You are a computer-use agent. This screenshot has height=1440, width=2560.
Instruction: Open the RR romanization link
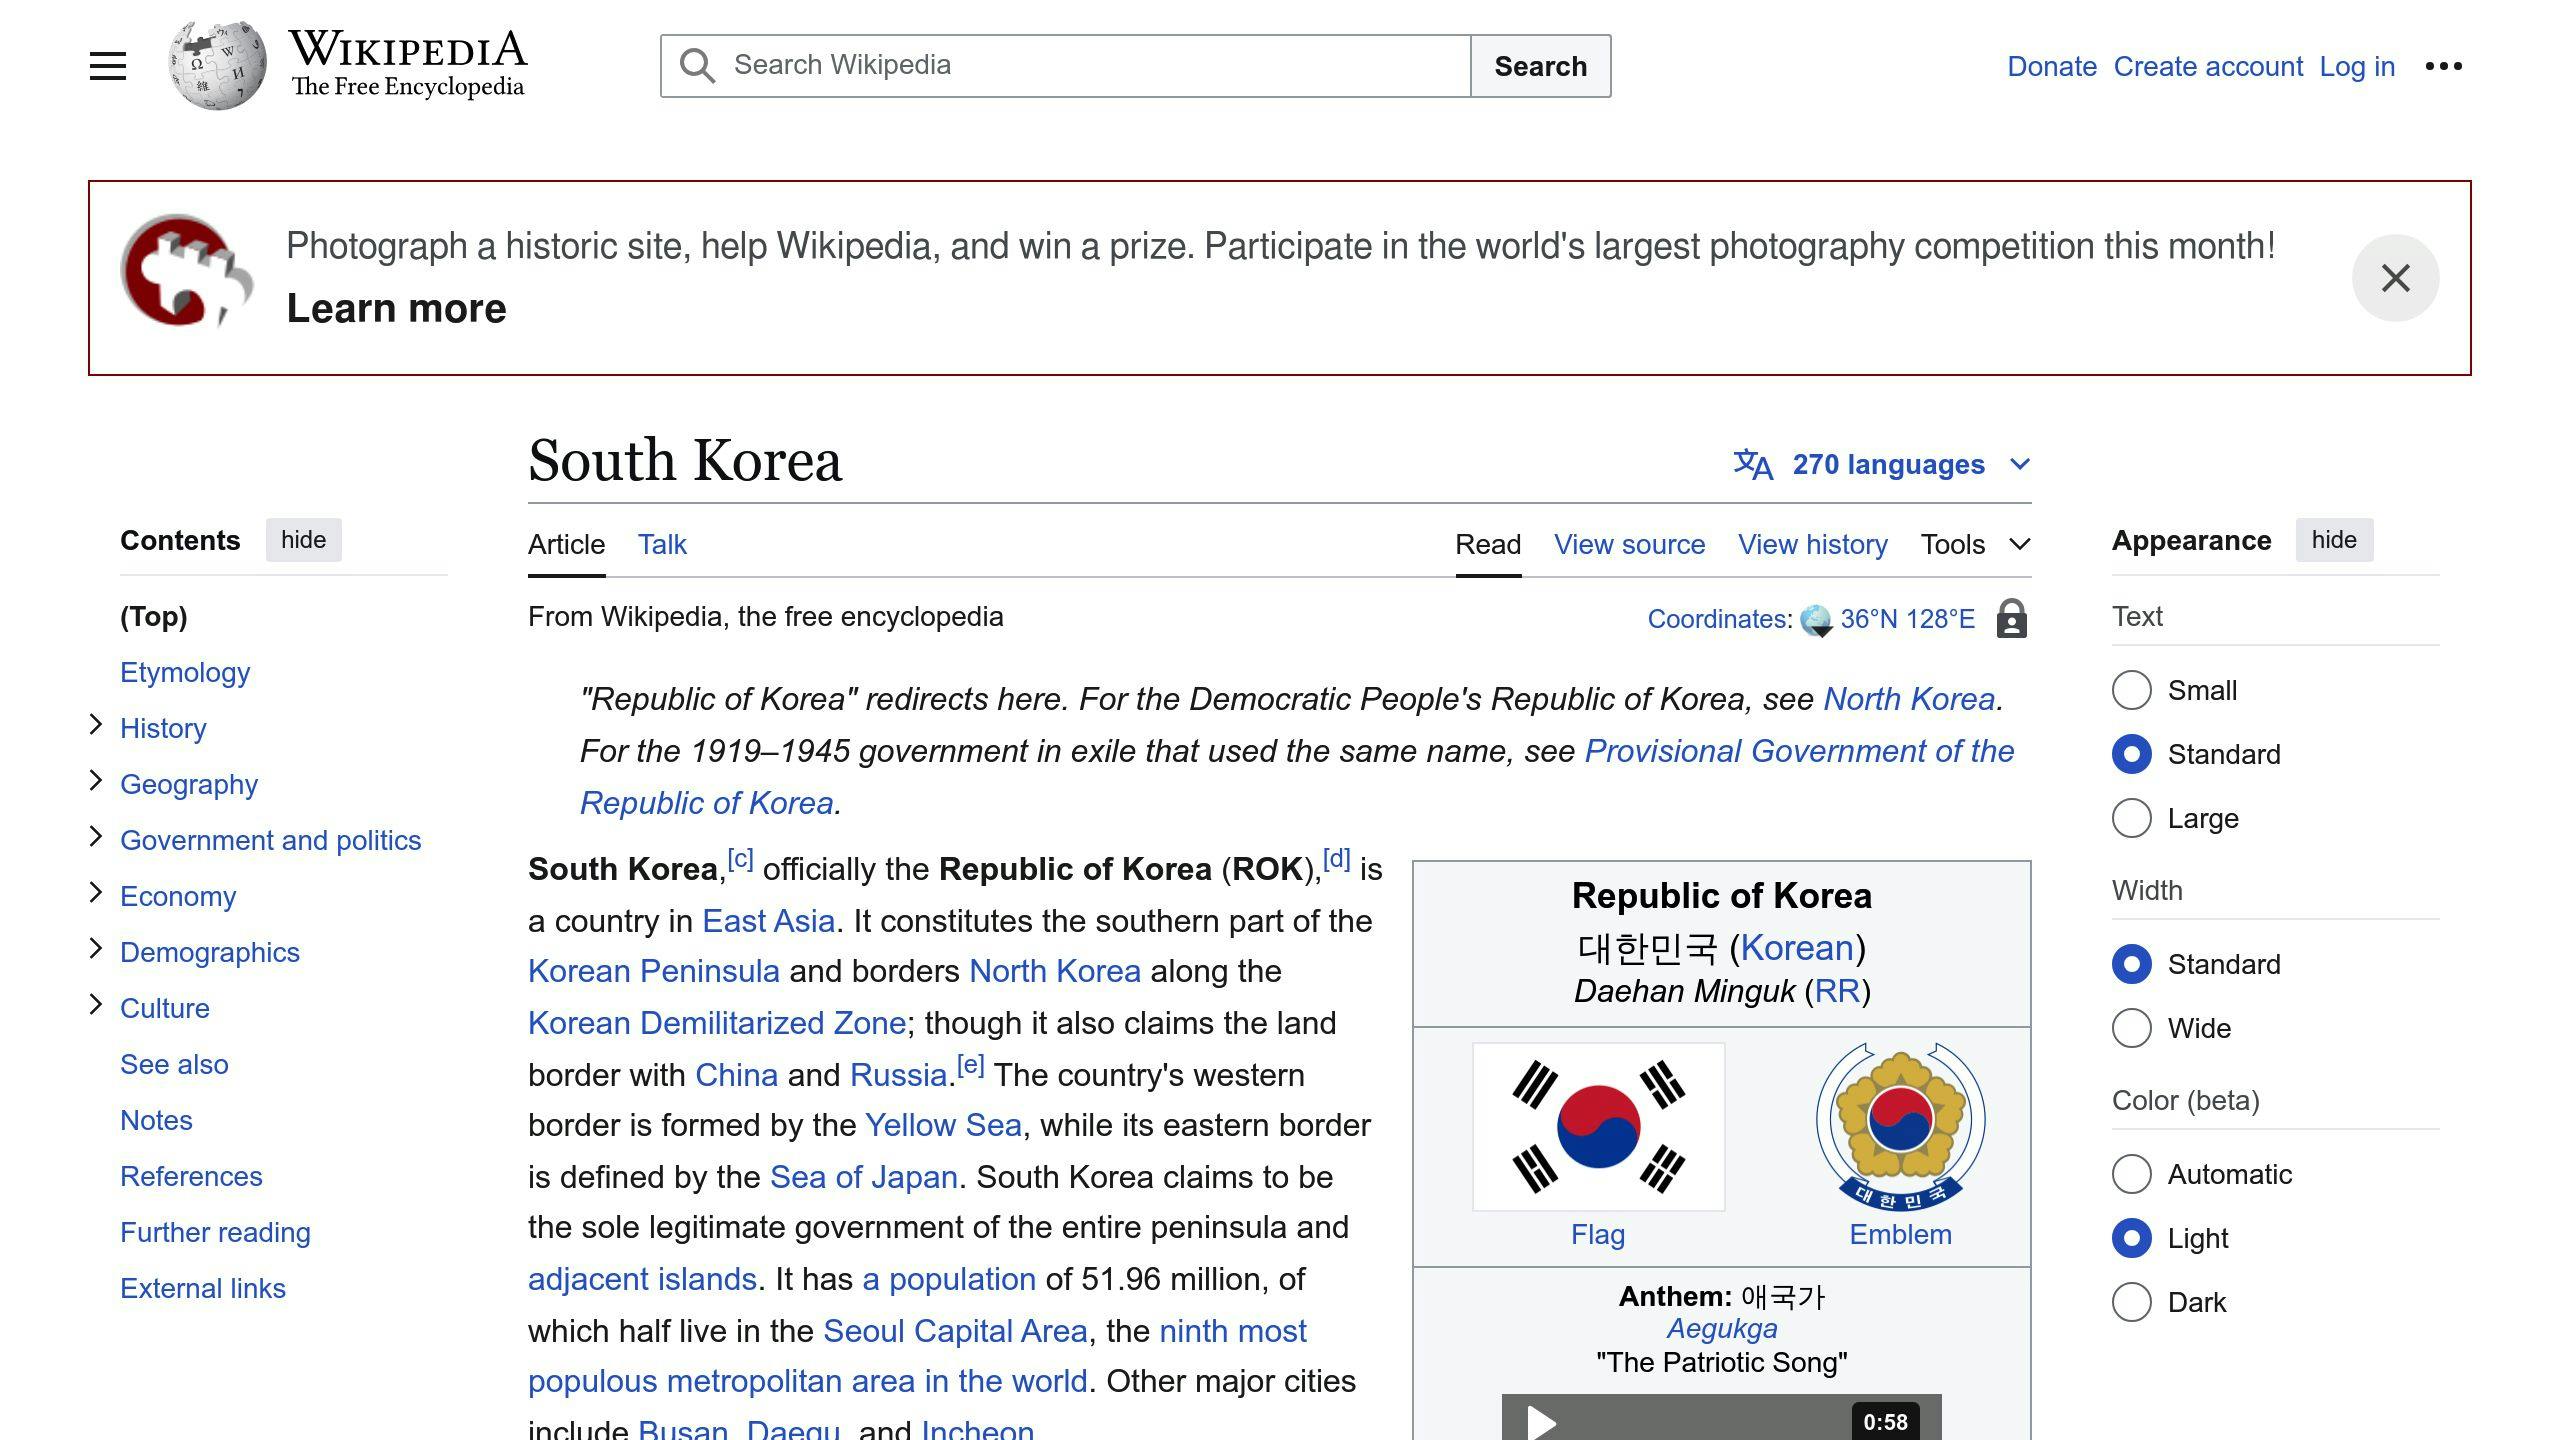coord(1836,991)
